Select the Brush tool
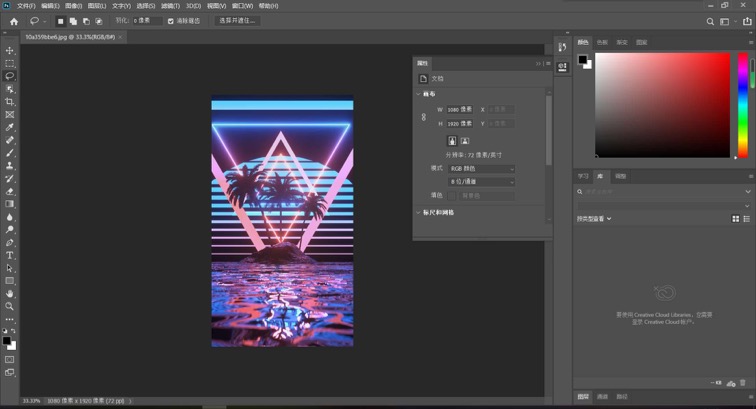The image size is (756, 409). pyautogui.click(x=9, y=153)
